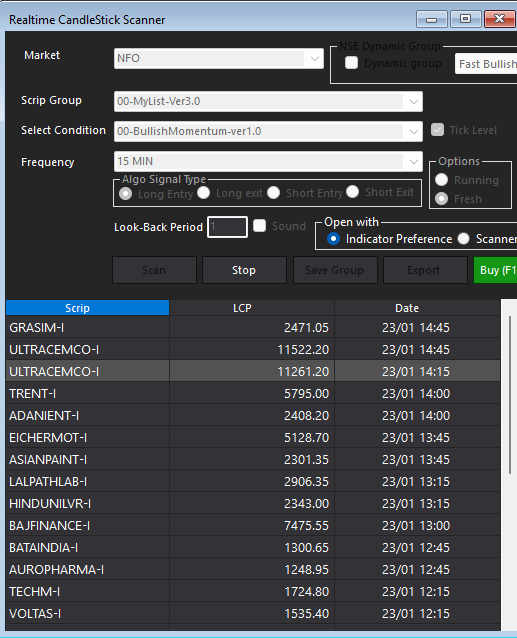Minimize the Realtime CandleStick Scanner window
The image size is (517, 638).
coord(432,19)
